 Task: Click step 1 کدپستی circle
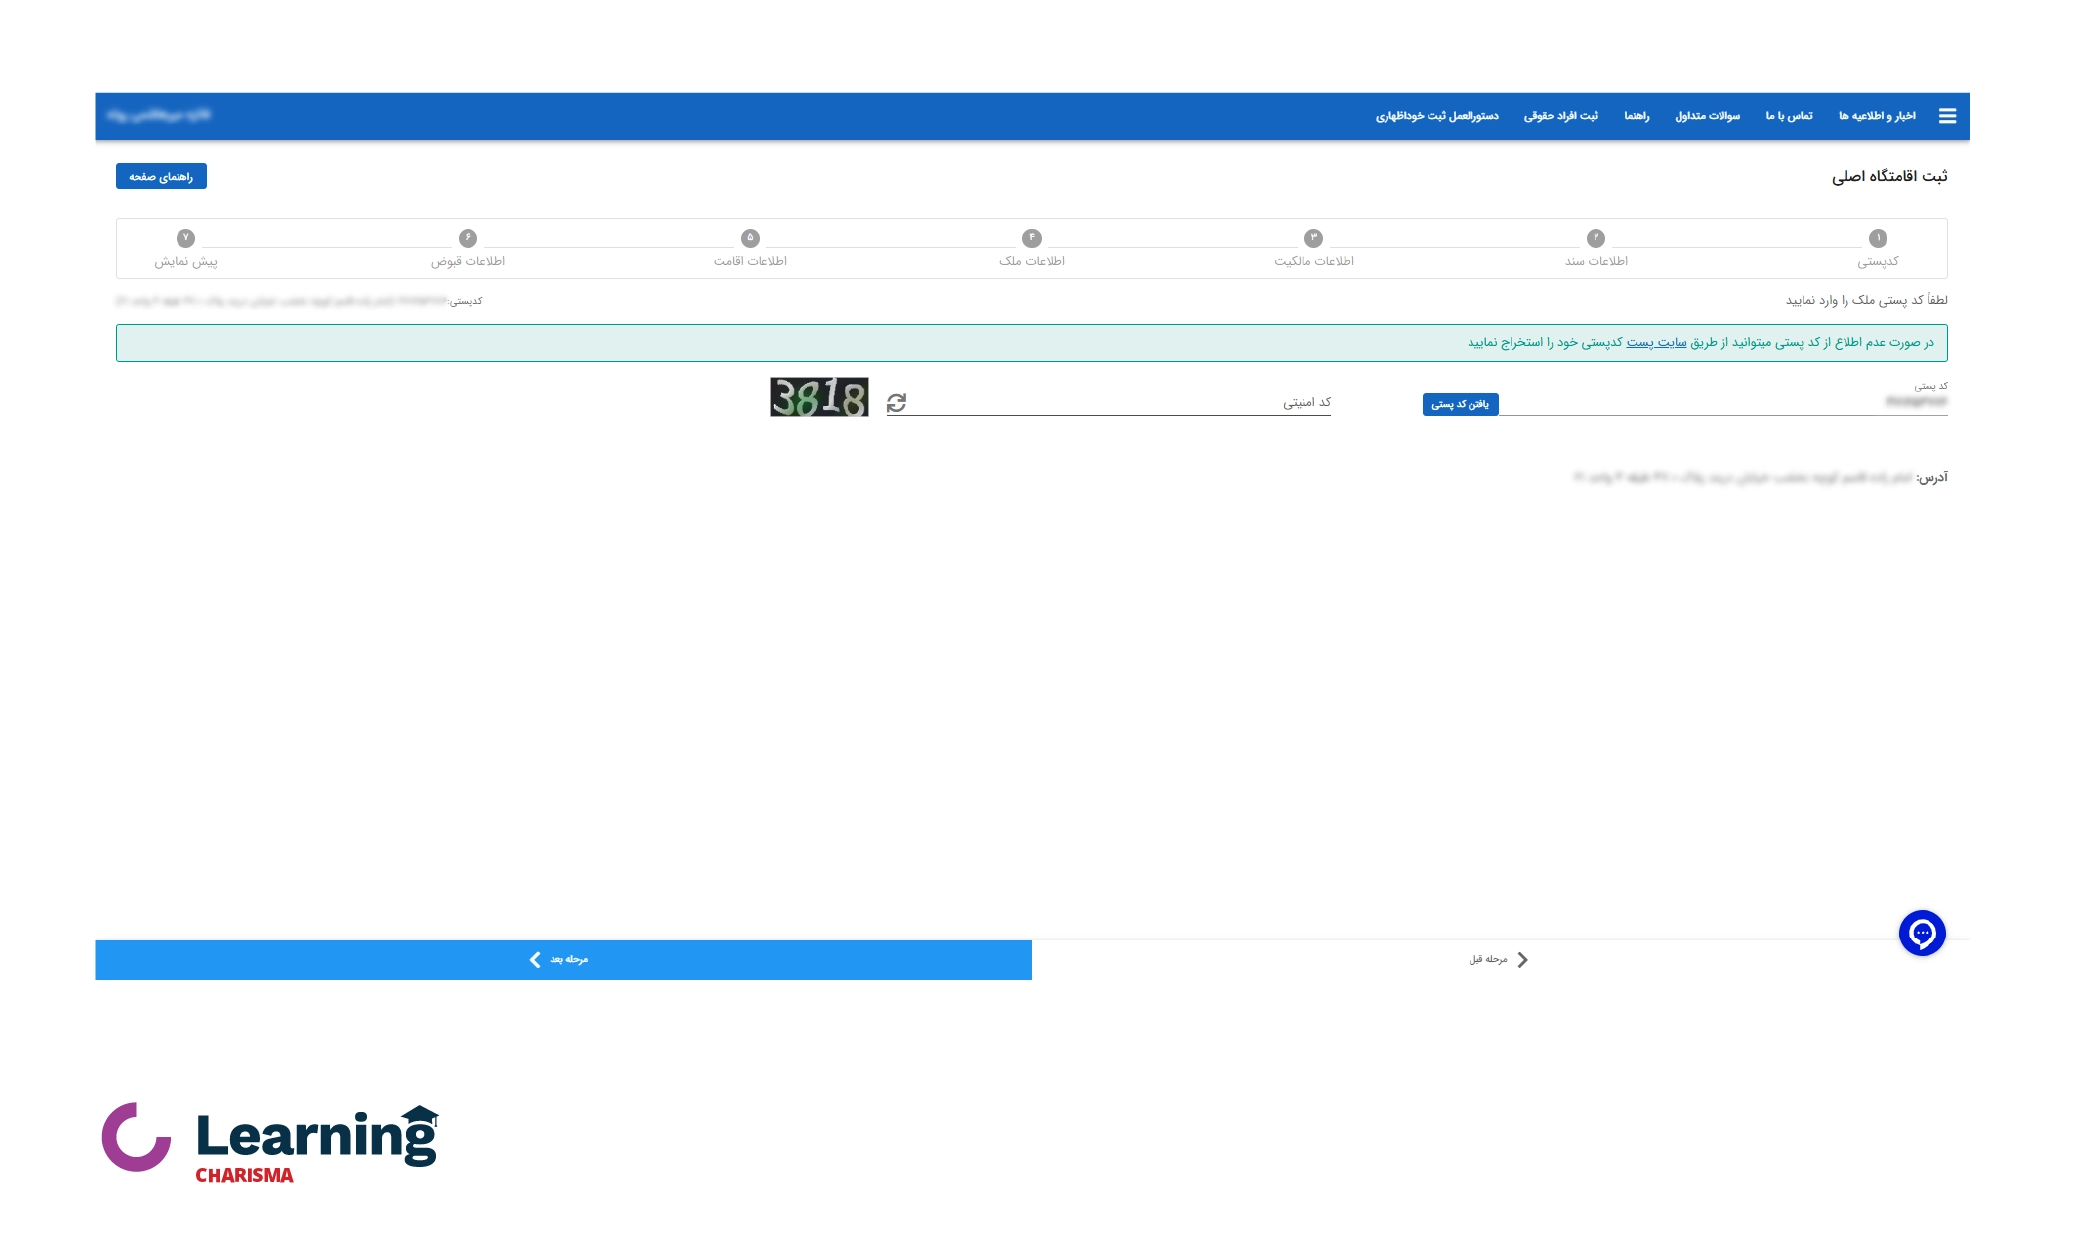(1877, 238)
